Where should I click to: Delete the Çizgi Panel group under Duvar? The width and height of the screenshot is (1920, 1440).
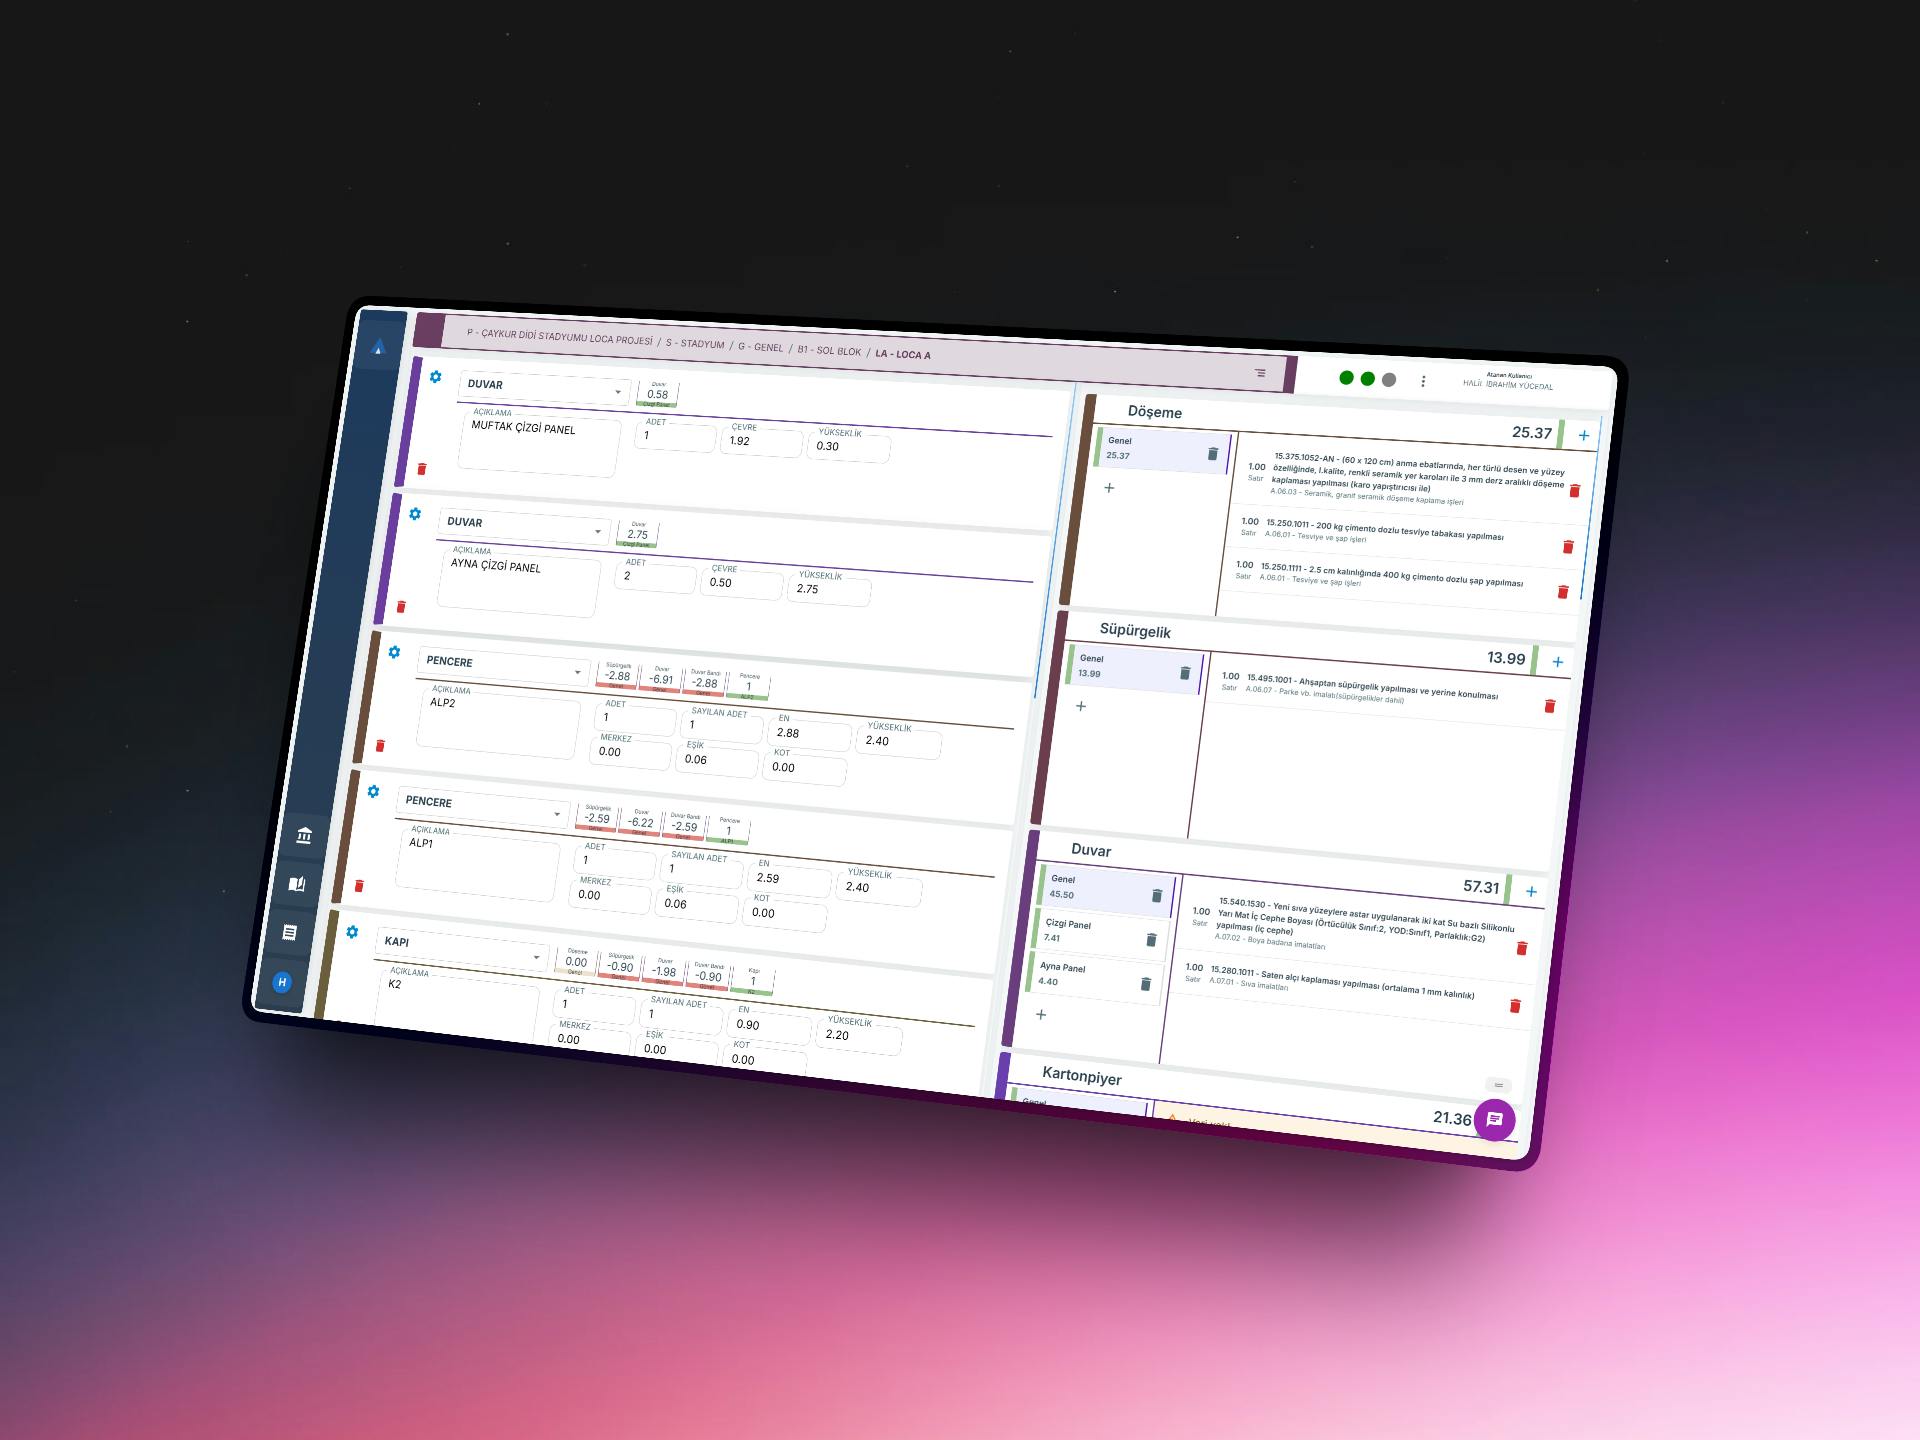1151,940
